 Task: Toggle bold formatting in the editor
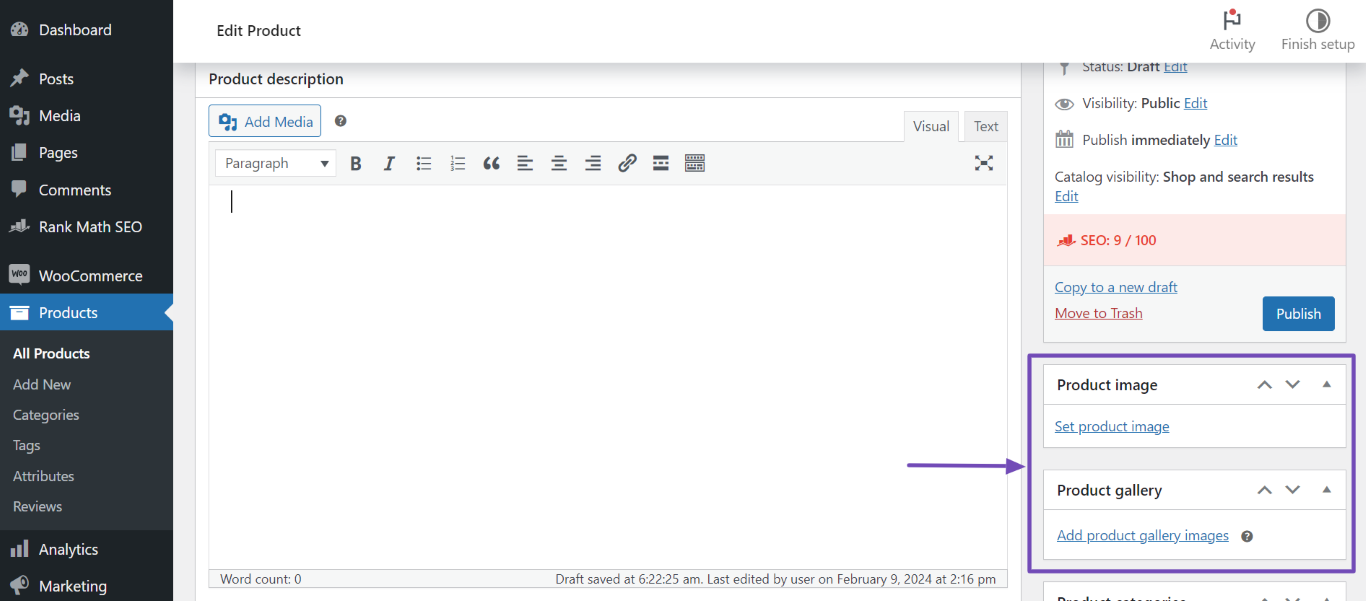point(355,162)
